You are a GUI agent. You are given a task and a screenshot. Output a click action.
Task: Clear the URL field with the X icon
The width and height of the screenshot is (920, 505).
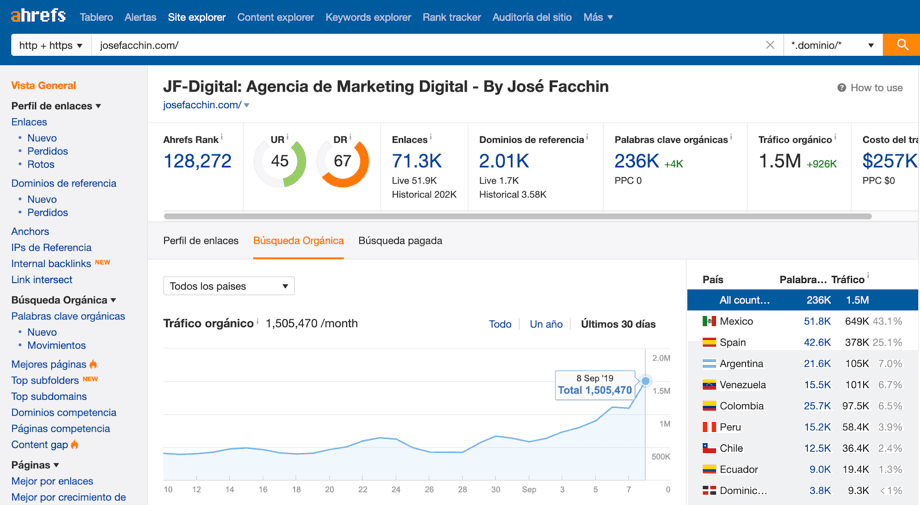770,45
